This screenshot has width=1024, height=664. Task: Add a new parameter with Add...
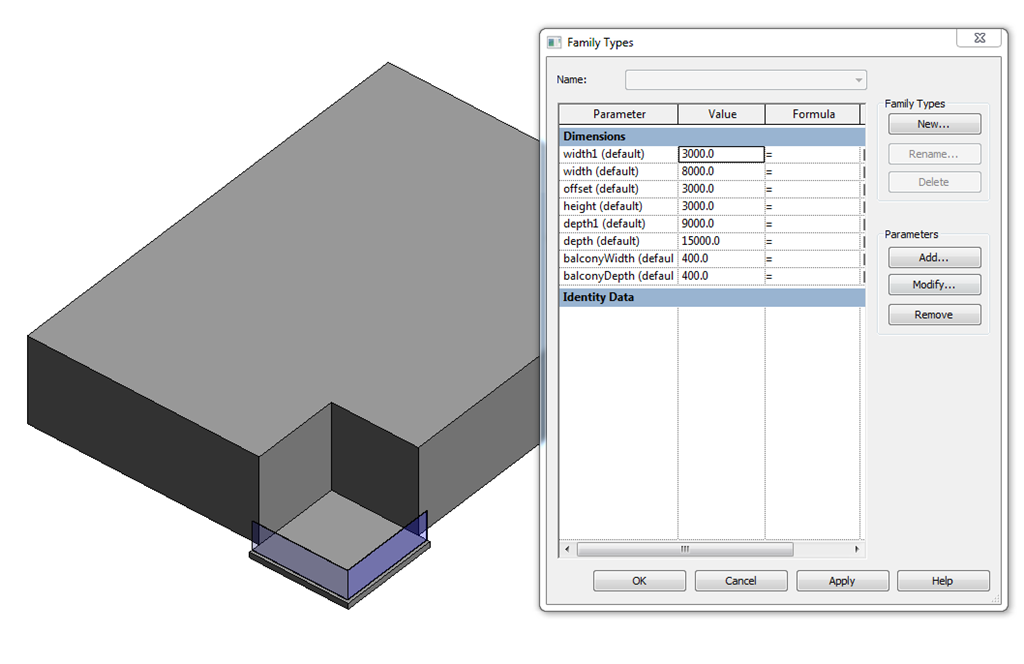point(934,257)
